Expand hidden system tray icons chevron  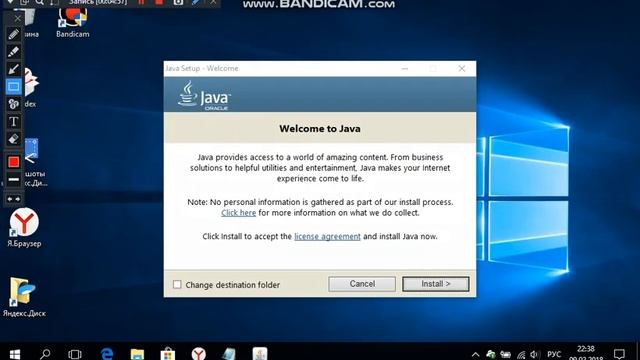click(476, 354)
